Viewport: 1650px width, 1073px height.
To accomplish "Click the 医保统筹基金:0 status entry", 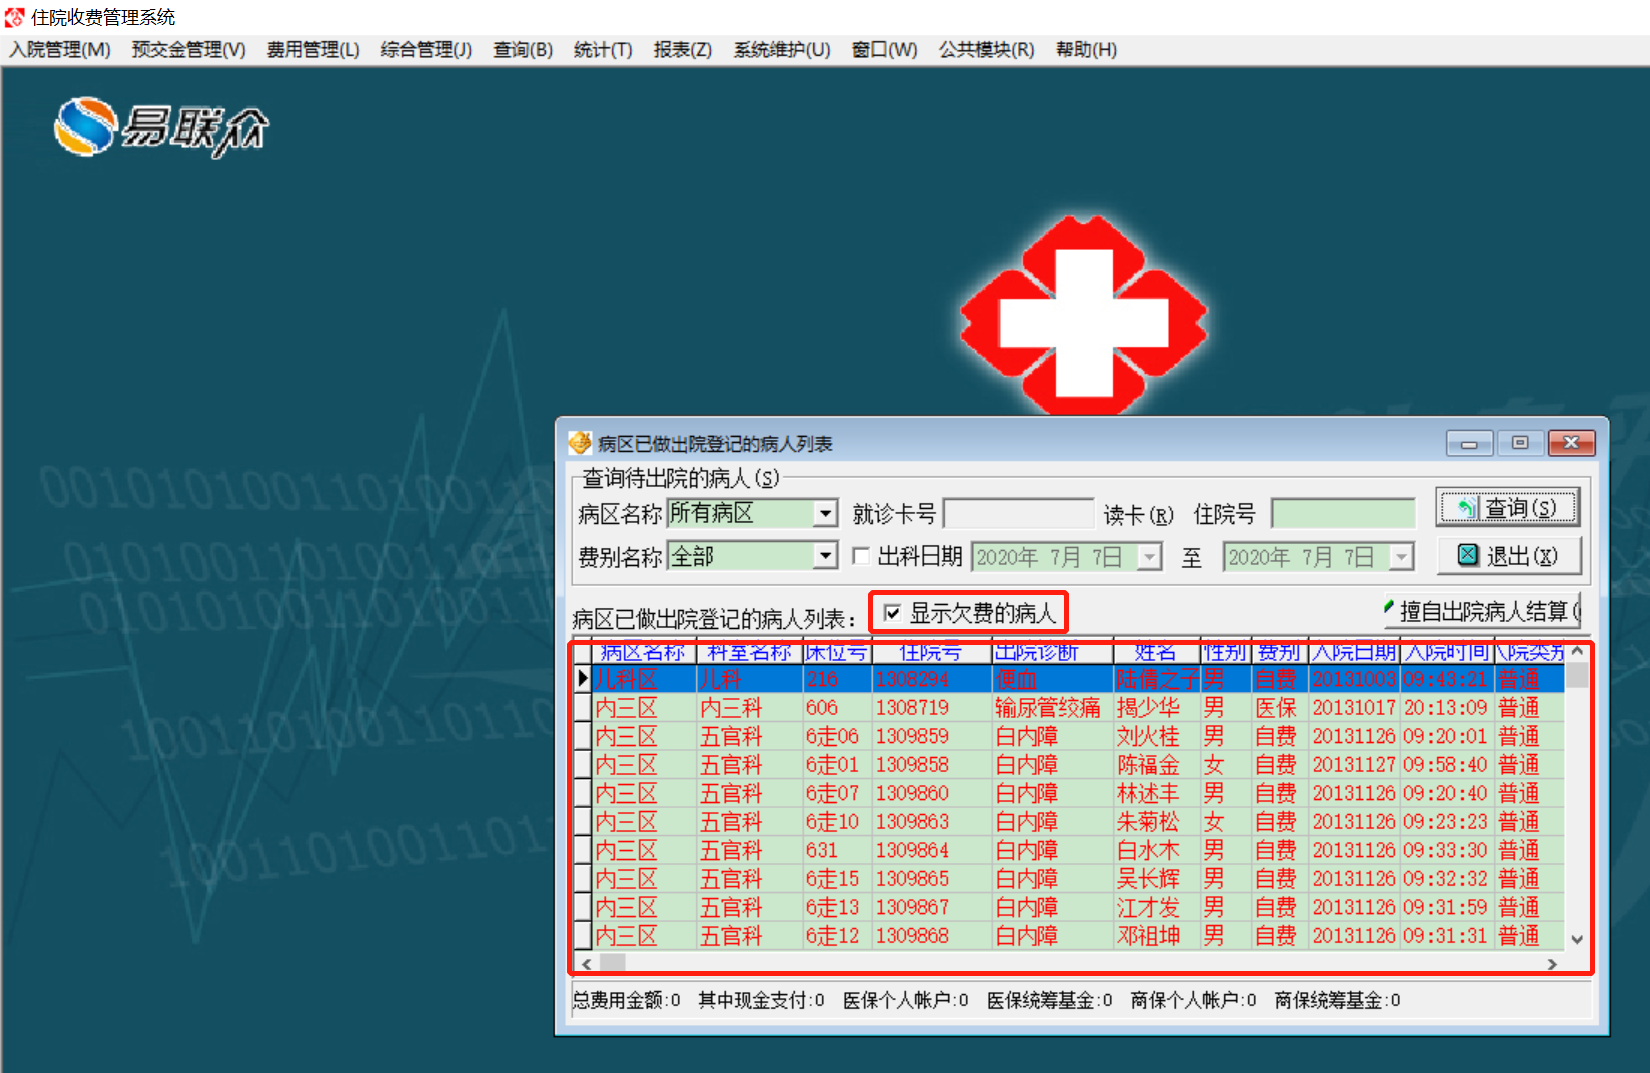I will click(x=1049, y=1000).
